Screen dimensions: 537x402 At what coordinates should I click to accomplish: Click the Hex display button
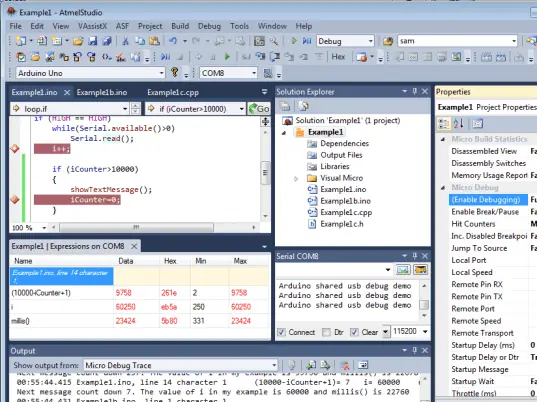pos(338,57)
